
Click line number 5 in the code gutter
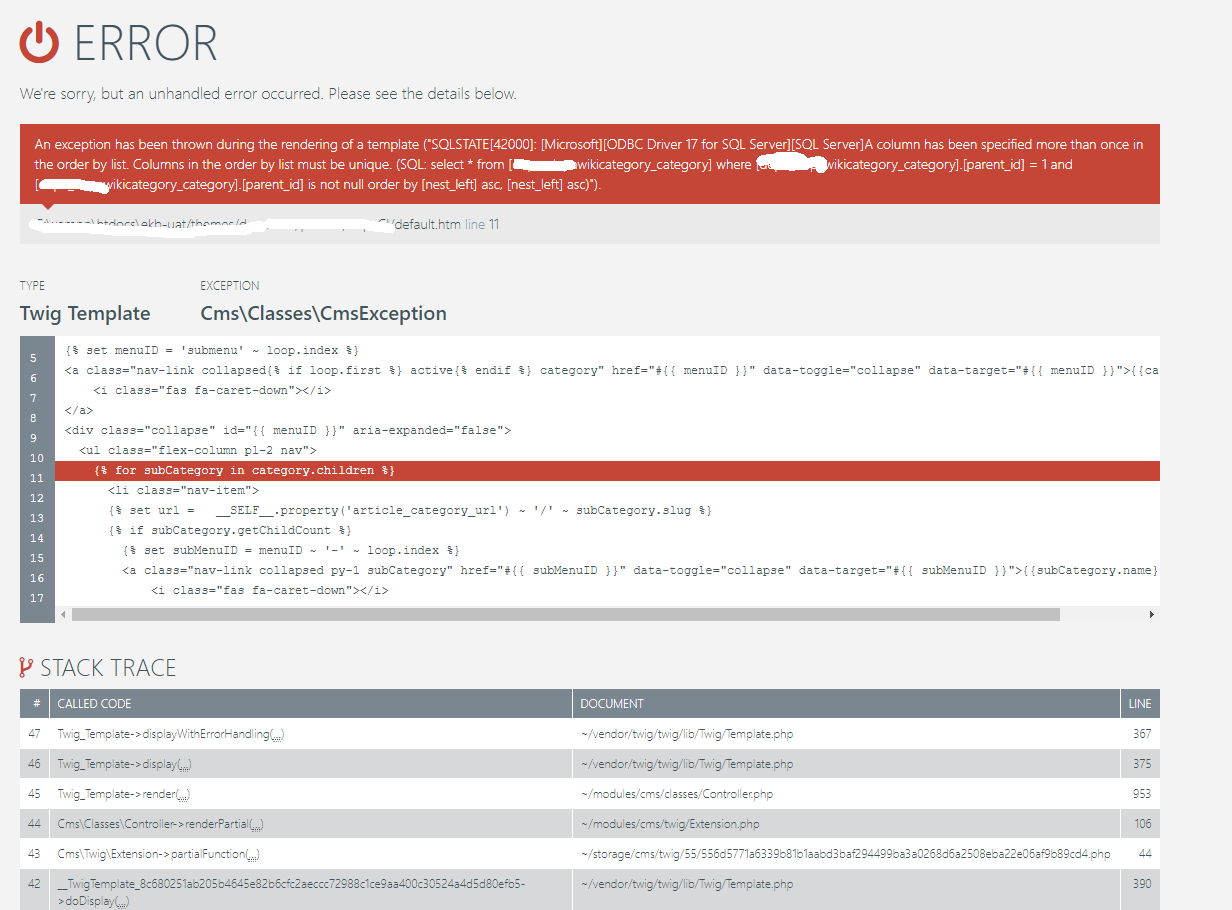click(x=33, y=358)
